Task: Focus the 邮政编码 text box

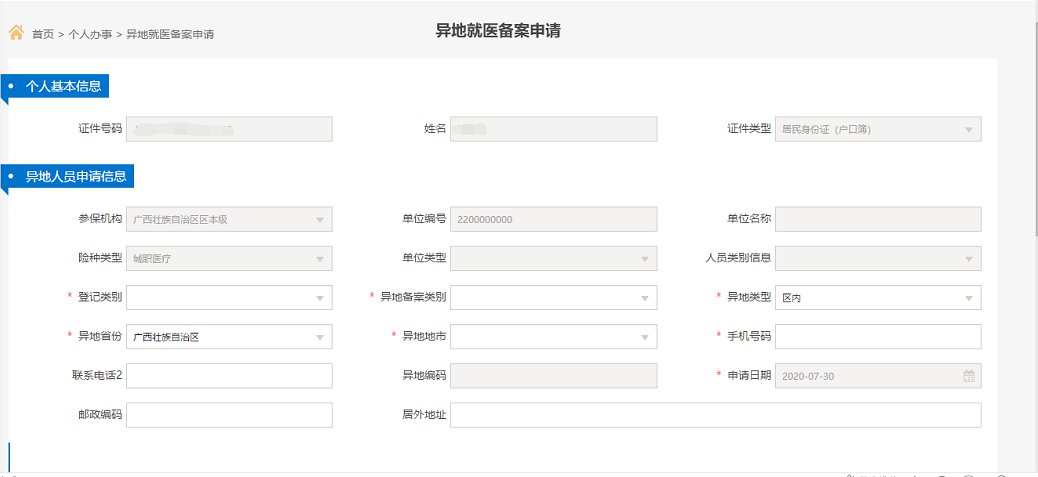Action: coord(229,415)
